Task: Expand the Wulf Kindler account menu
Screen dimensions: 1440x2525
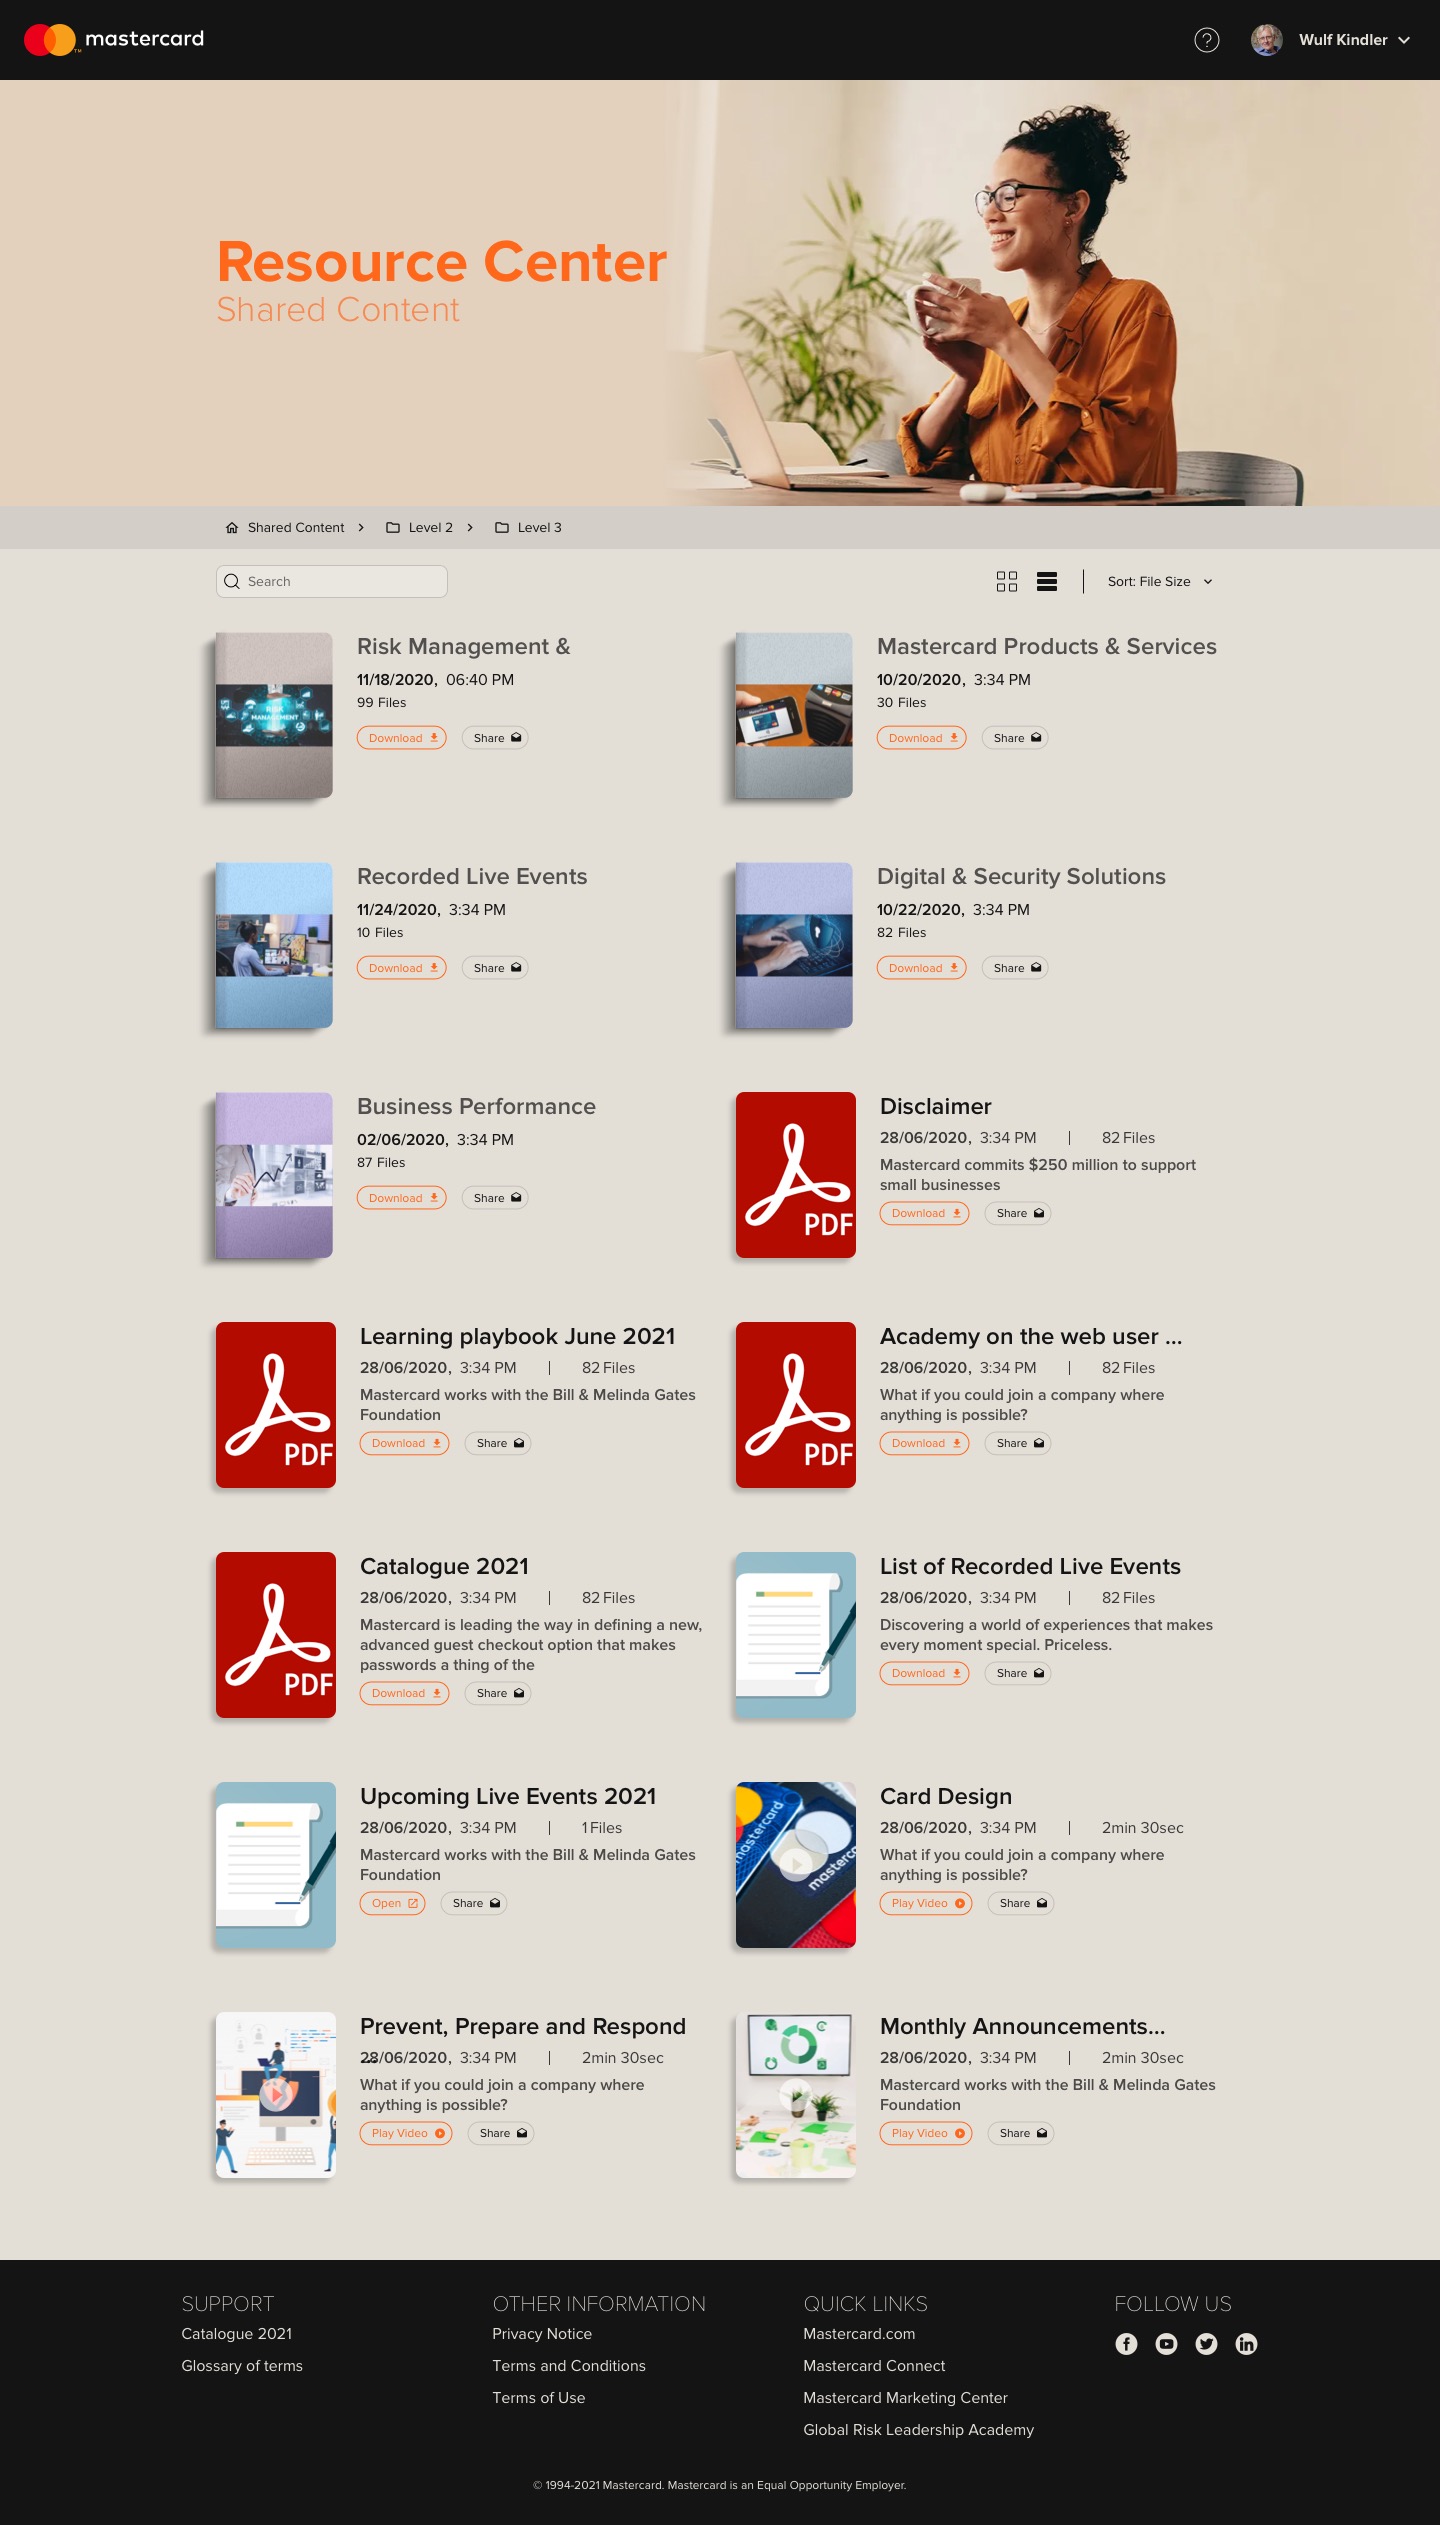Action: 1404,40
